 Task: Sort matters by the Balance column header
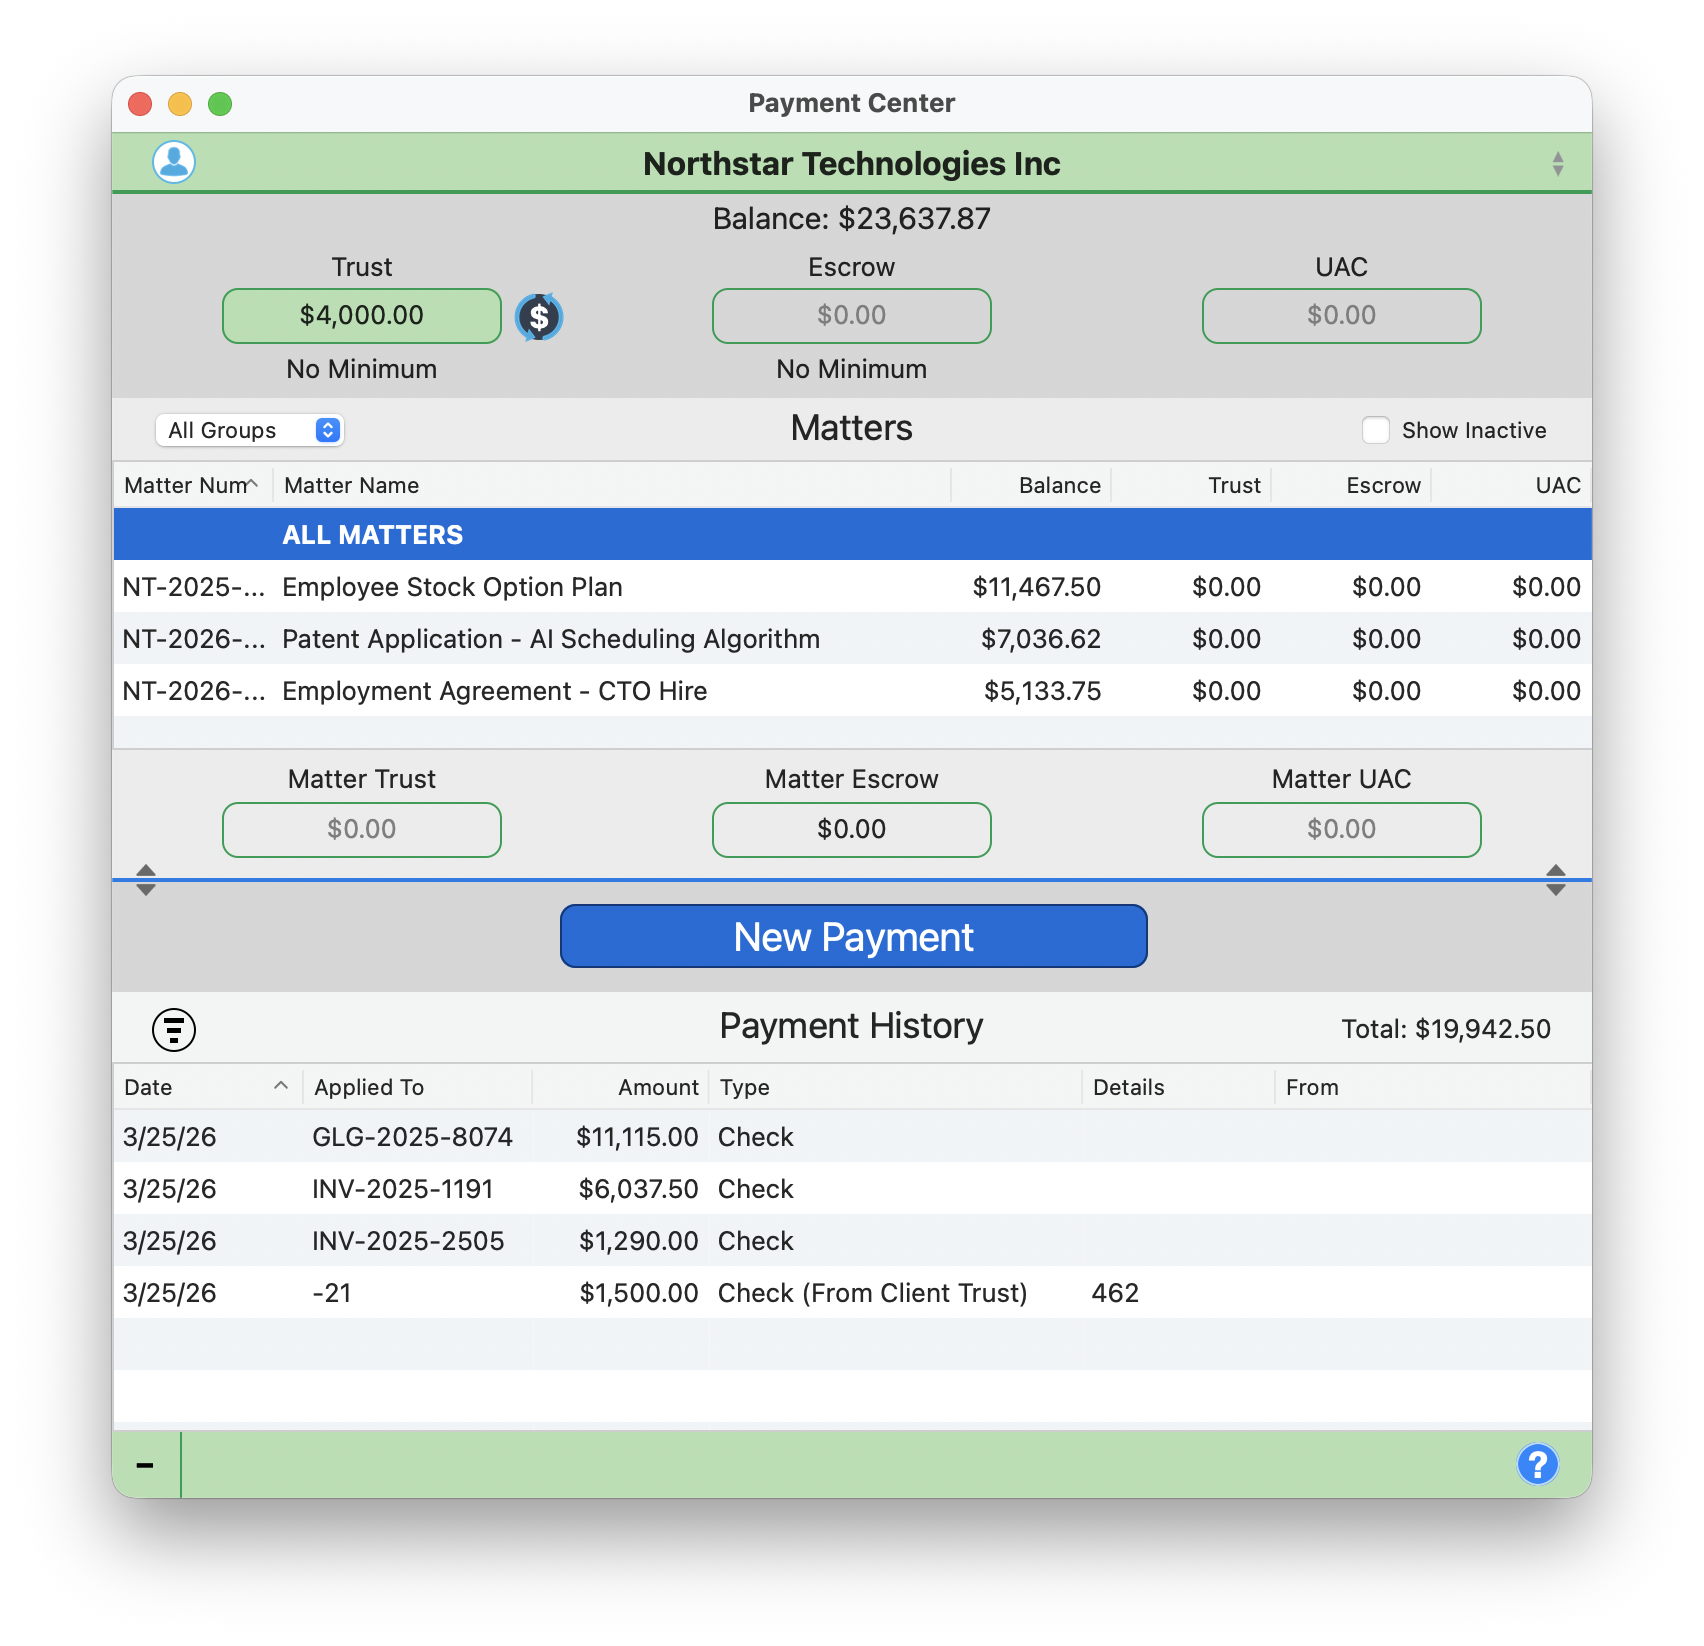coord(1059,485)
